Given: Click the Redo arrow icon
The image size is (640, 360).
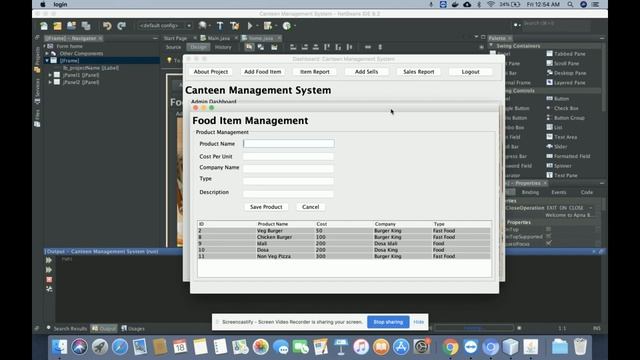Looking at the screenshot, I should pos(122,26).
